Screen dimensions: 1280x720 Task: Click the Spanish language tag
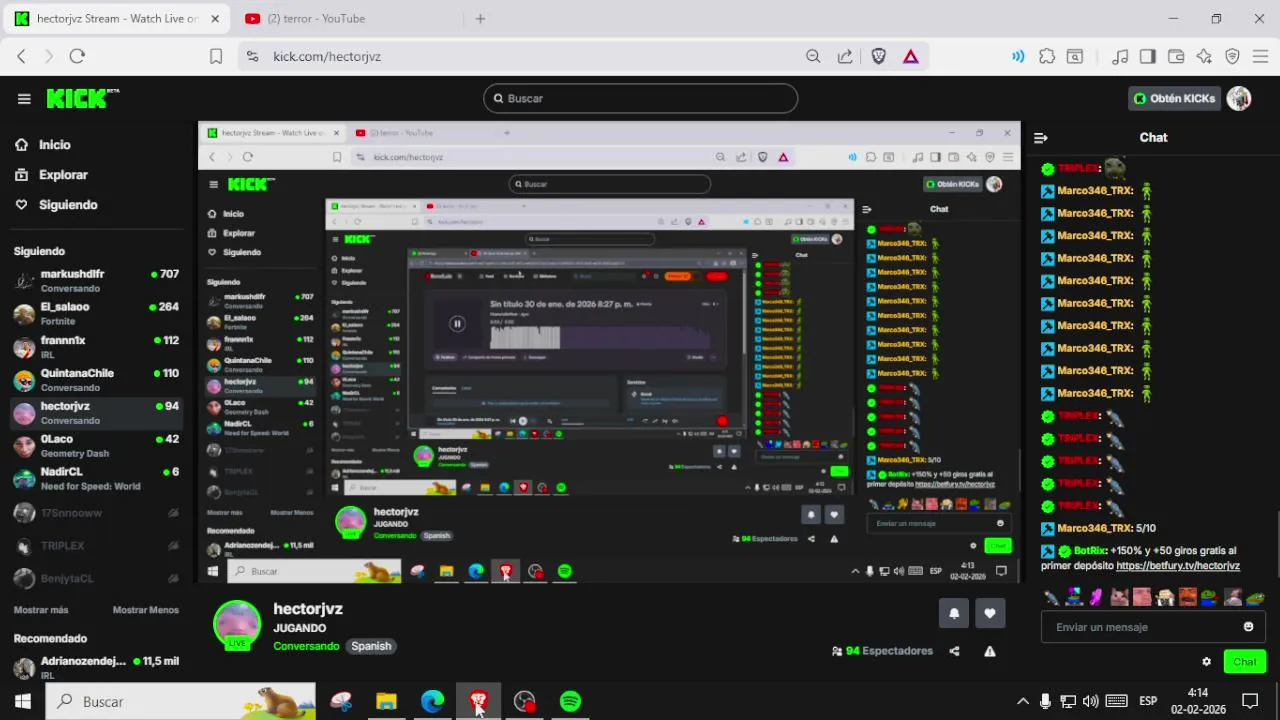pos(371,646)
